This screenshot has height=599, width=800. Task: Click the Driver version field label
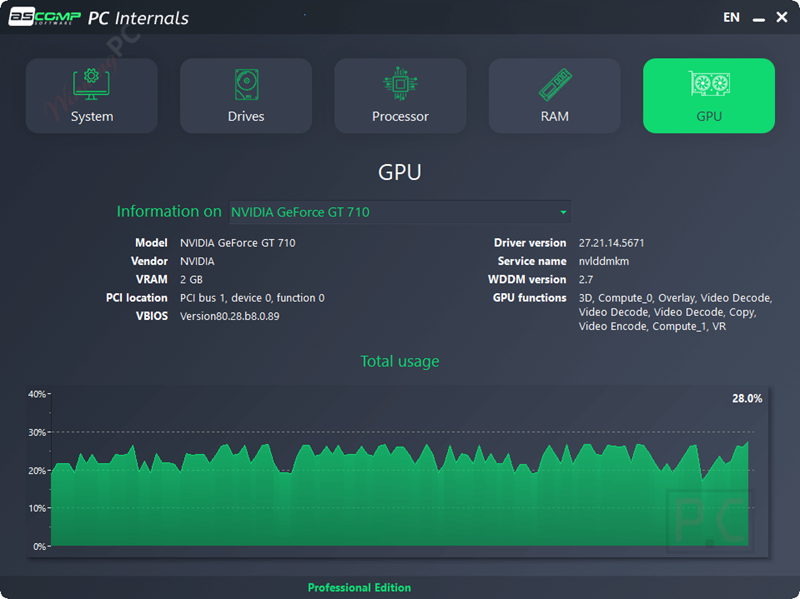pyautogui.click(x=530, y=243)
